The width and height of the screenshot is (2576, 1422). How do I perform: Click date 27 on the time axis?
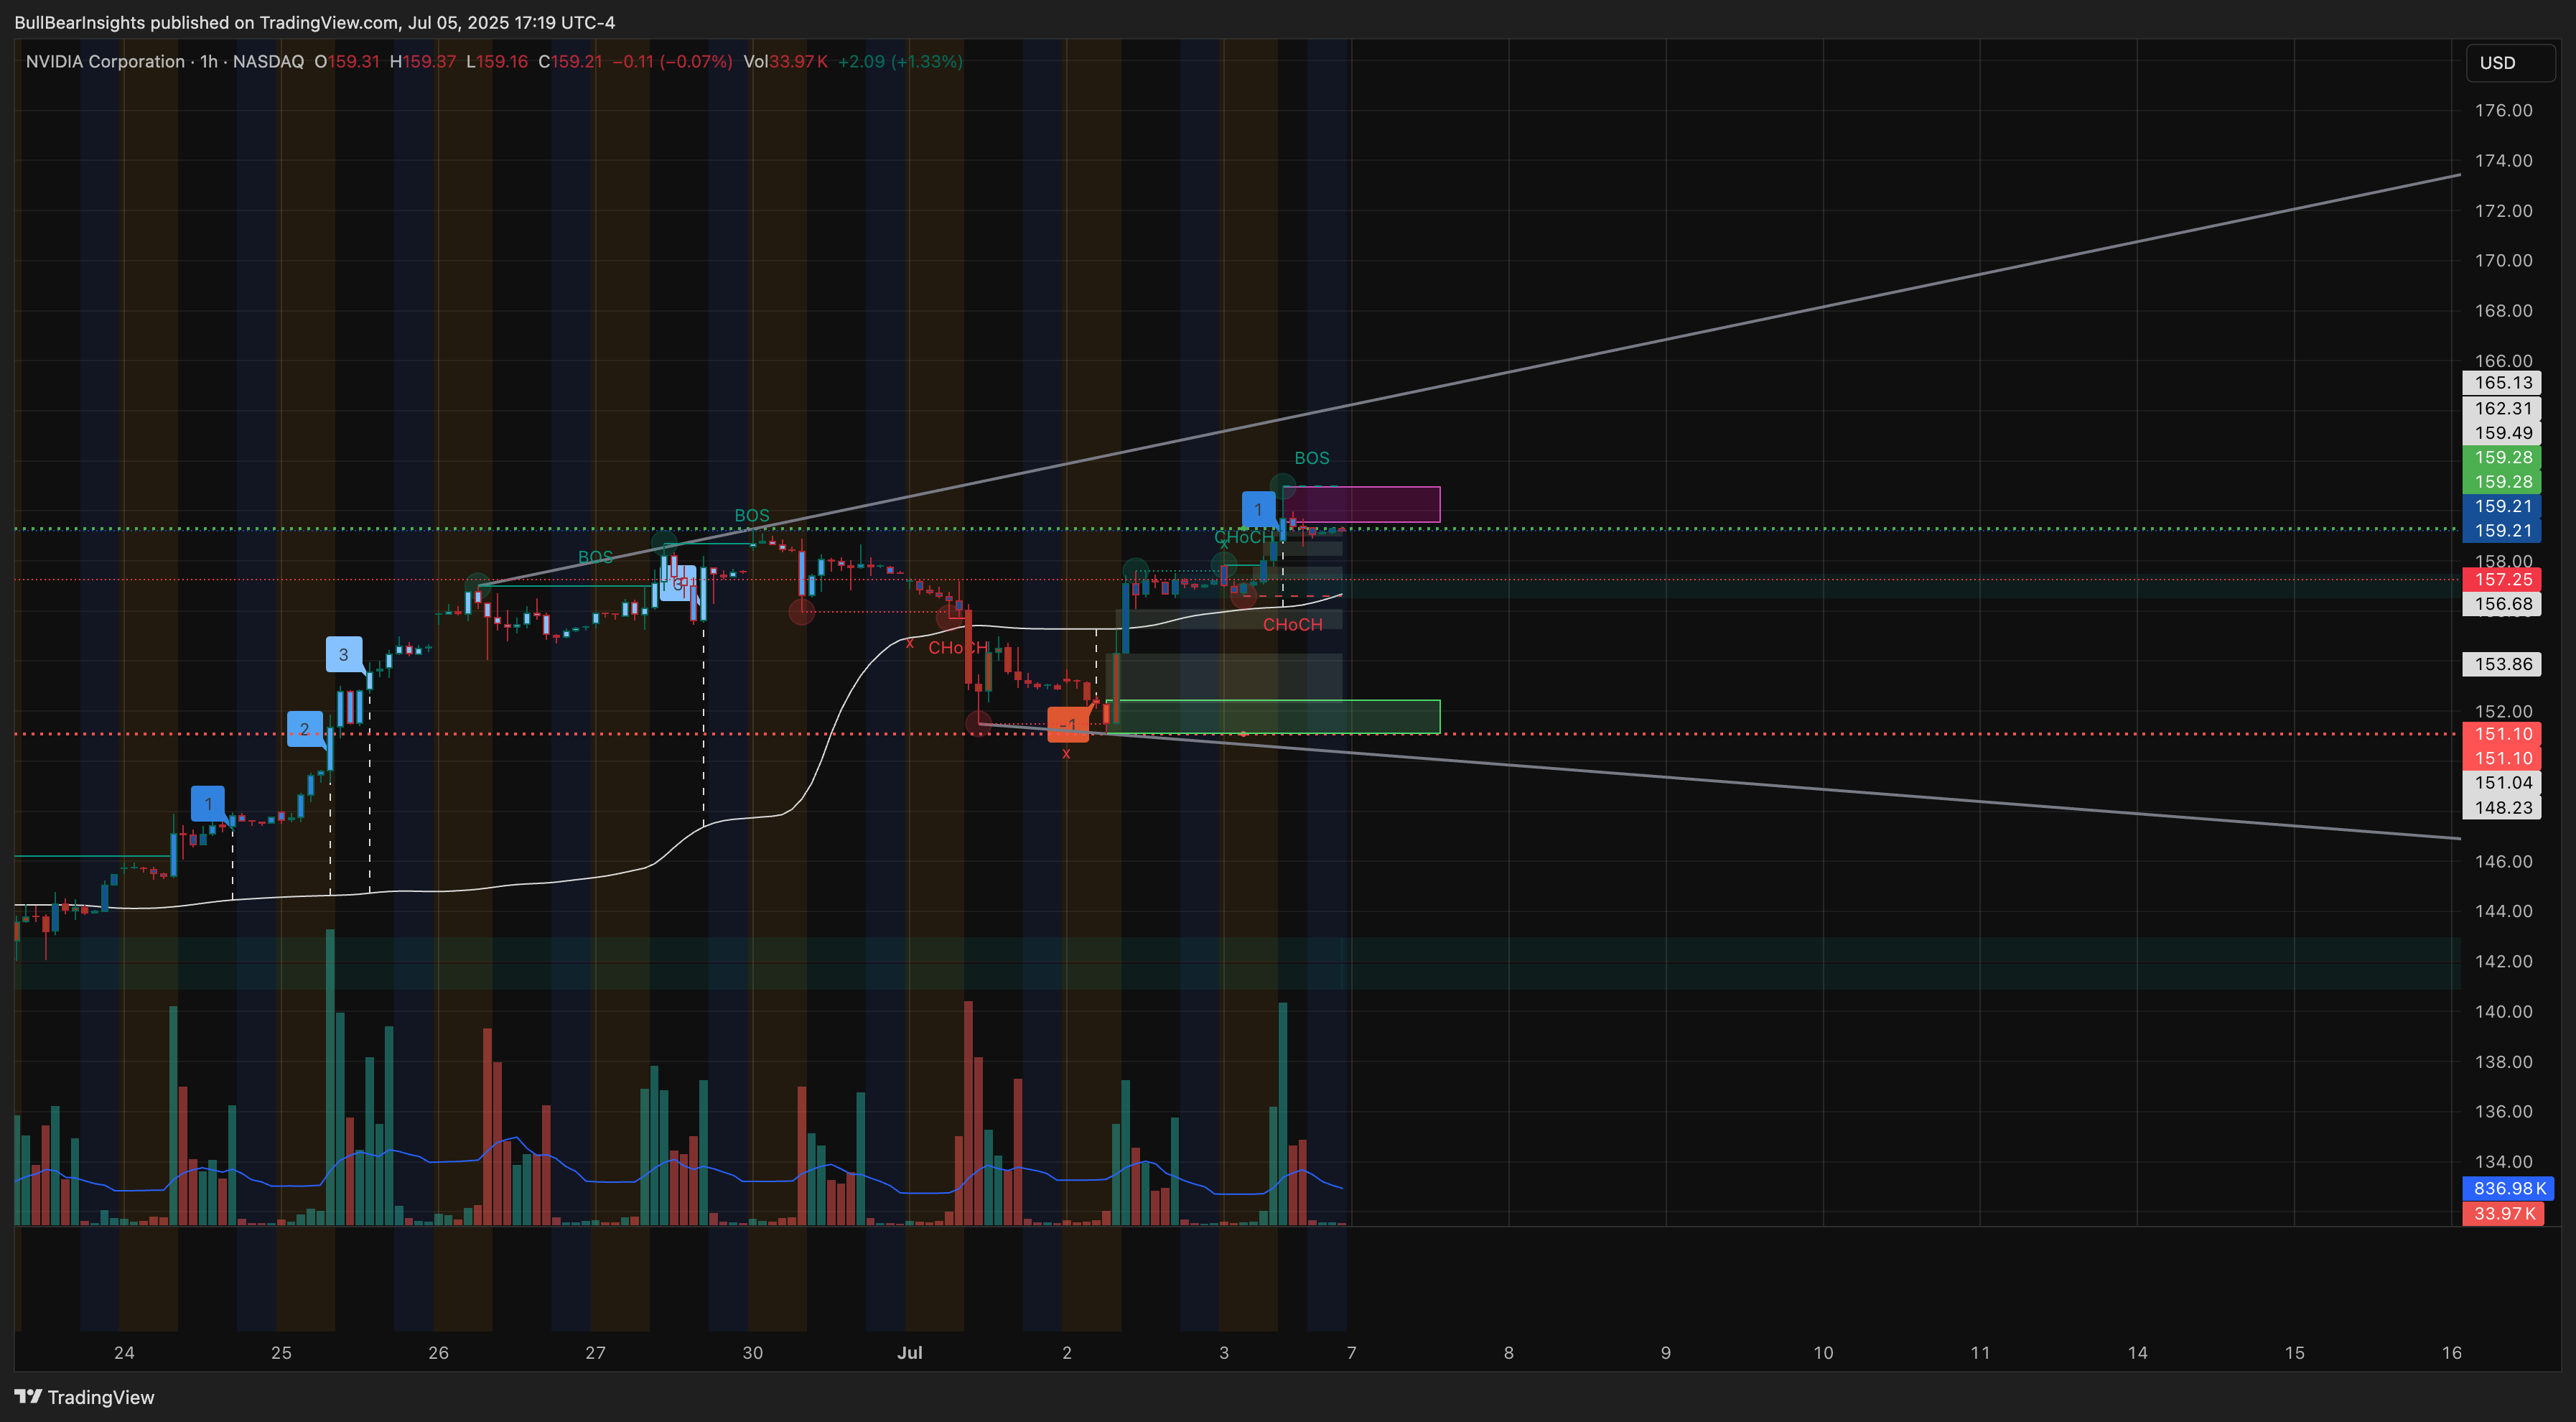click(595, 1352)
